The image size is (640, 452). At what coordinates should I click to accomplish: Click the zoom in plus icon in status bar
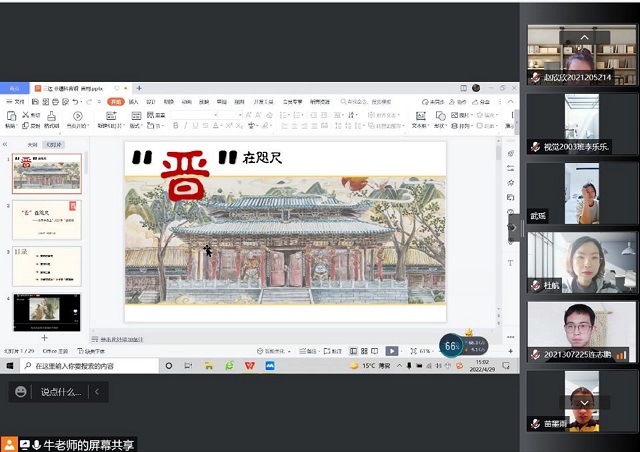(510, 351)
